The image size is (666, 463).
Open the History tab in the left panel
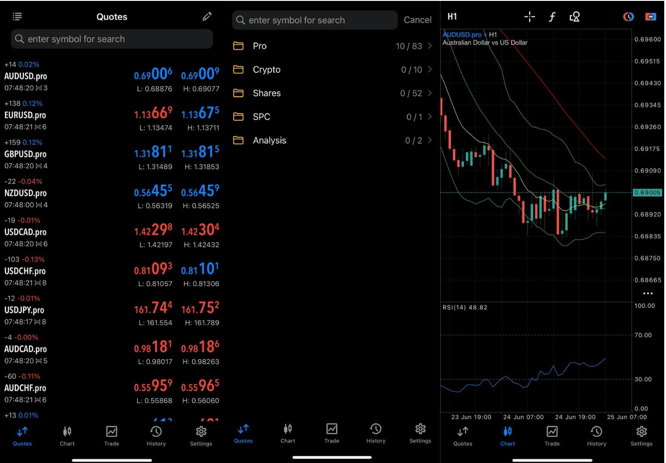156,436
